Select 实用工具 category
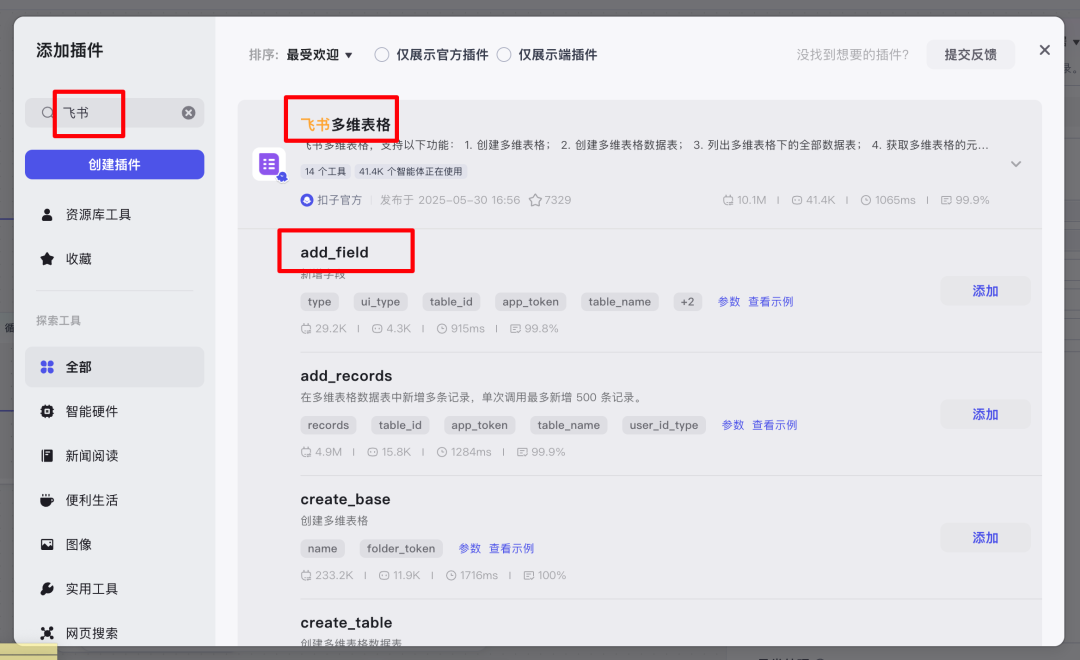 point(114,589)
